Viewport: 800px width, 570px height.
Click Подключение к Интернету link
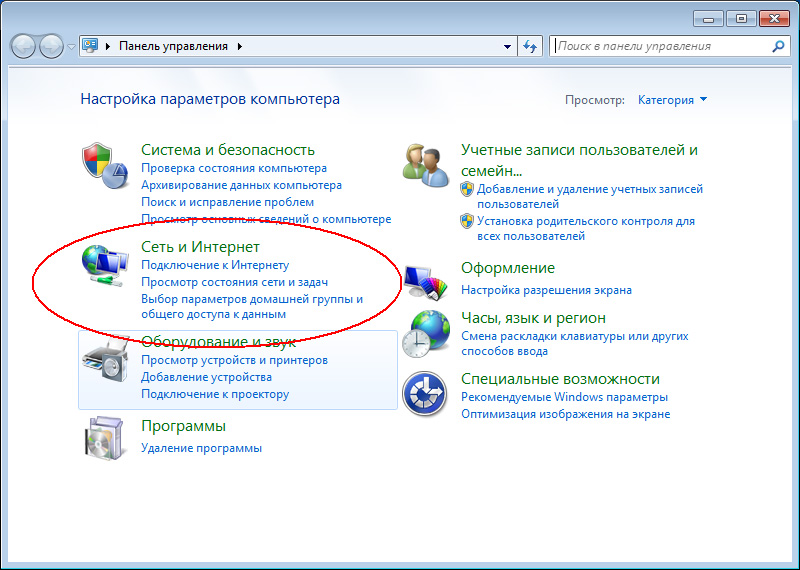pyautogui.click(x=215, y=265)
